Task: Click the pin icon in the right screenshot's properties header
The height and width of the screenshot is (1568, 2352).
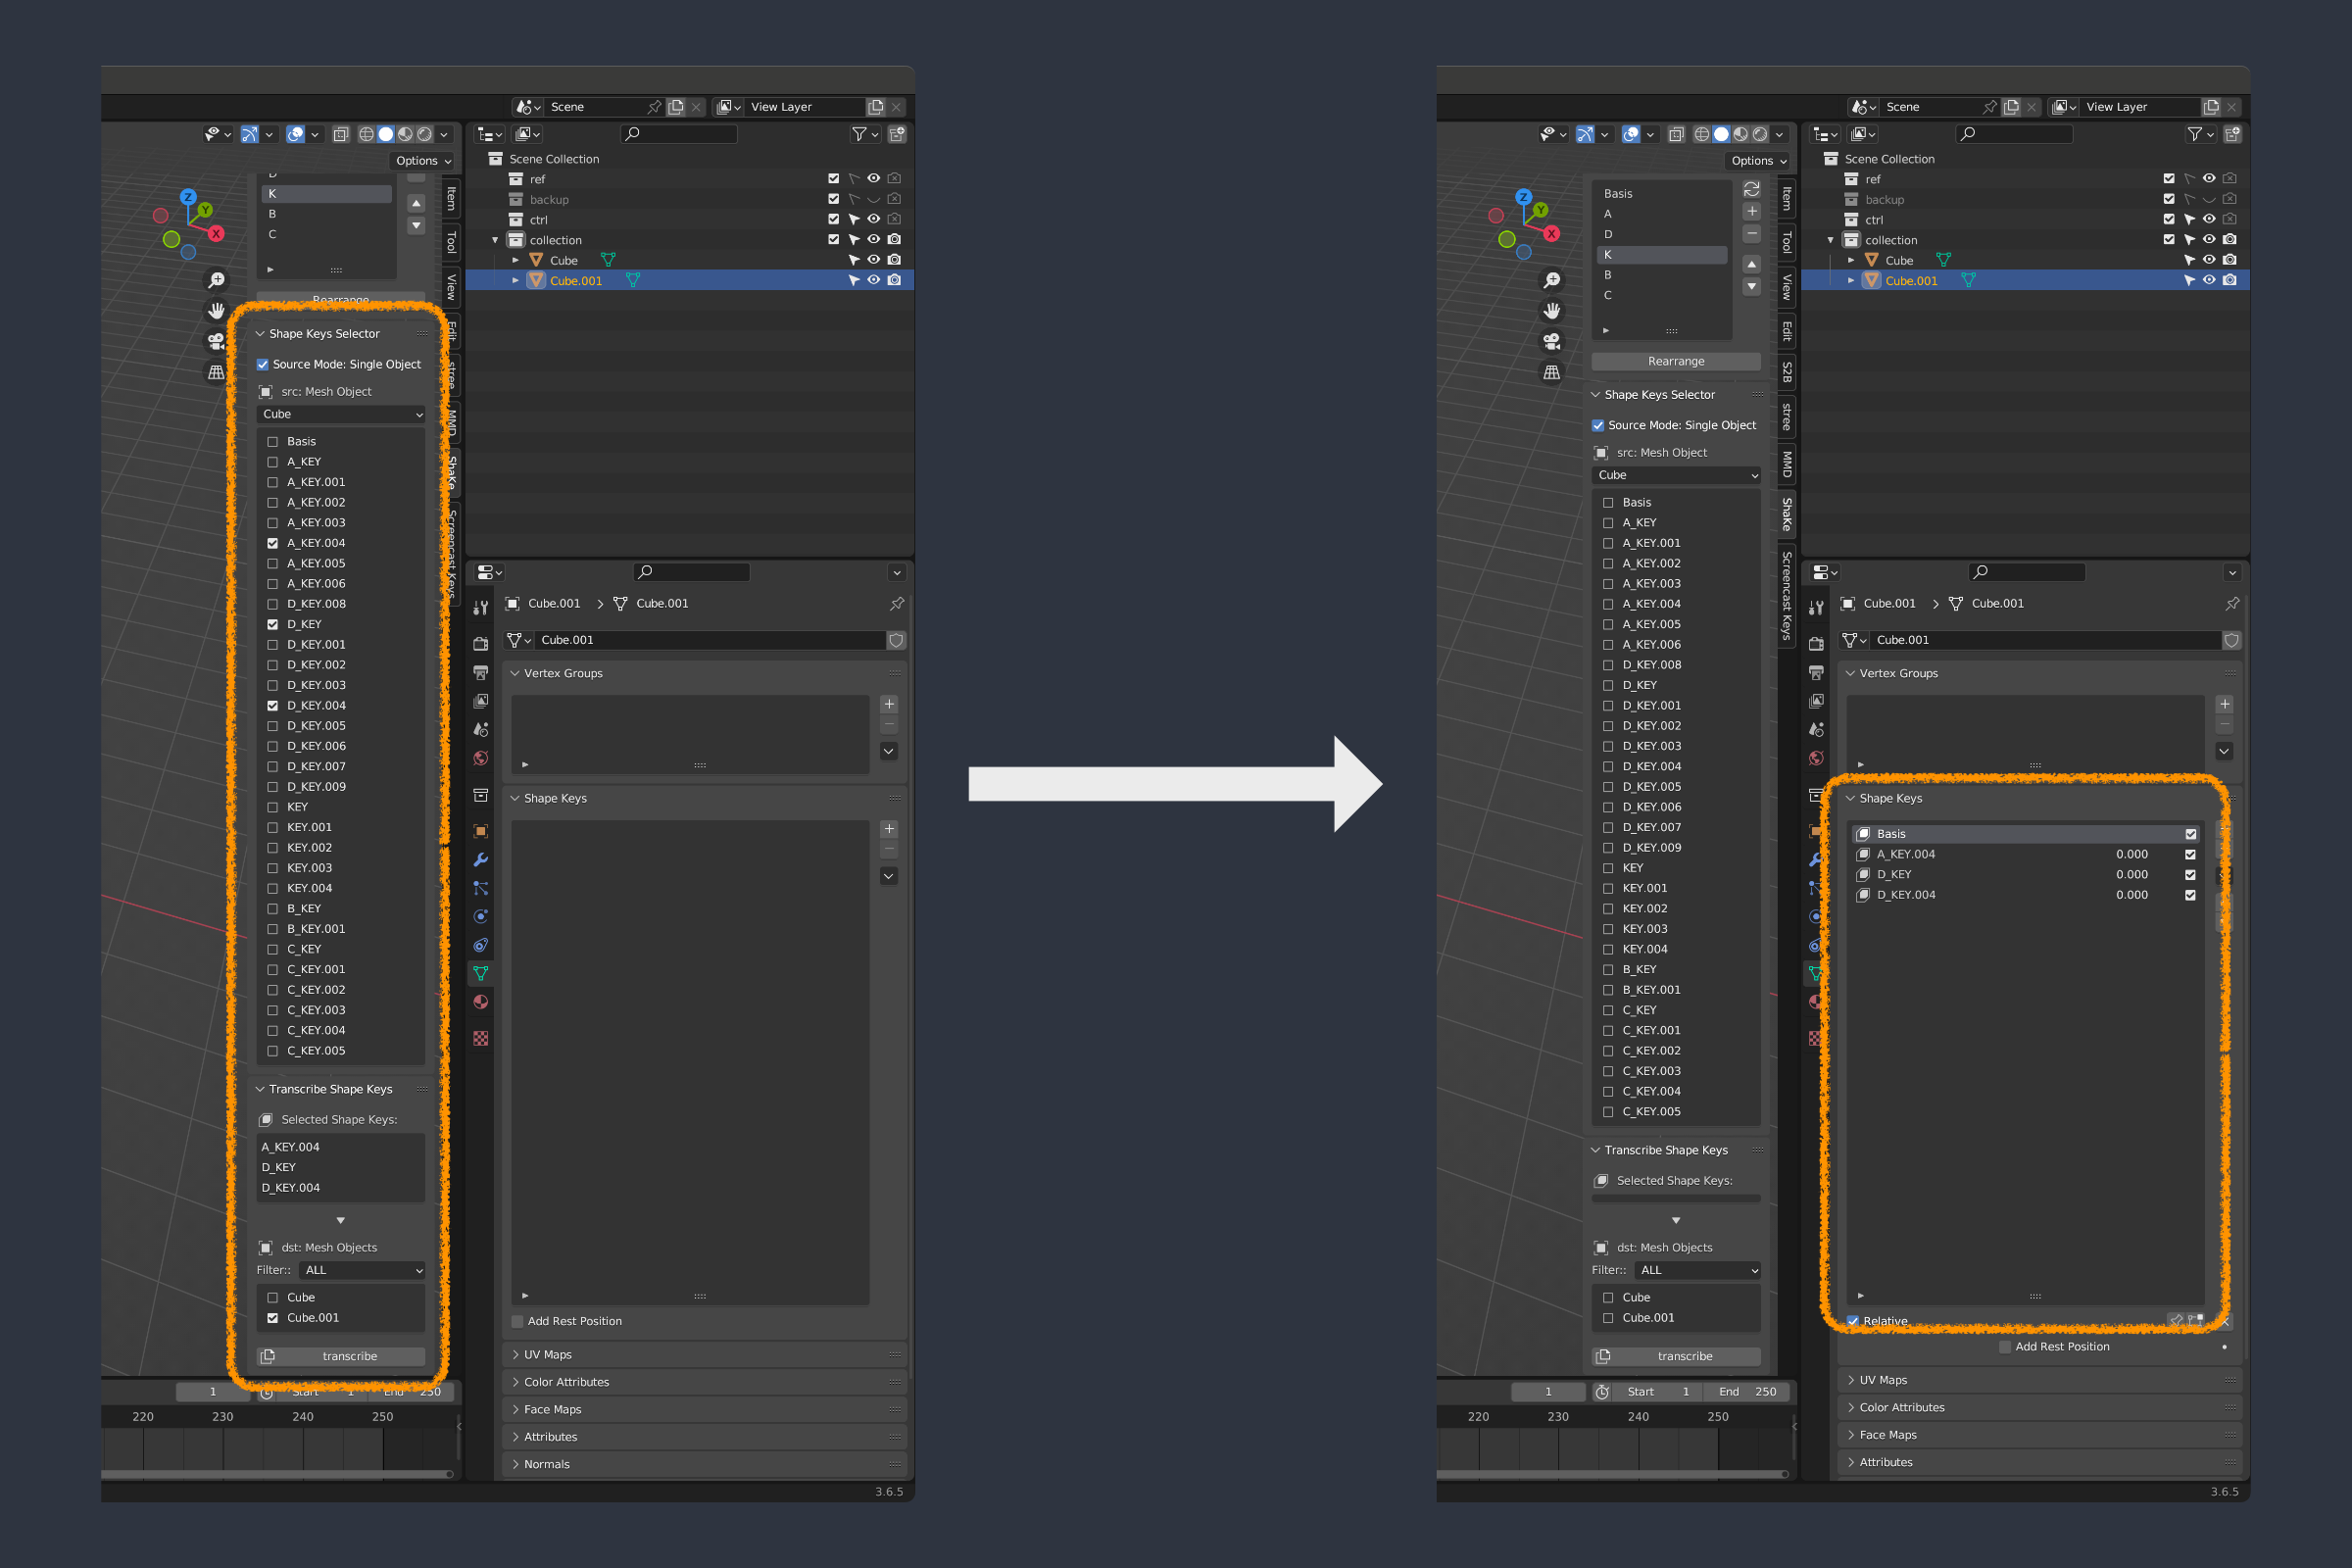Action: point(2232,603)
